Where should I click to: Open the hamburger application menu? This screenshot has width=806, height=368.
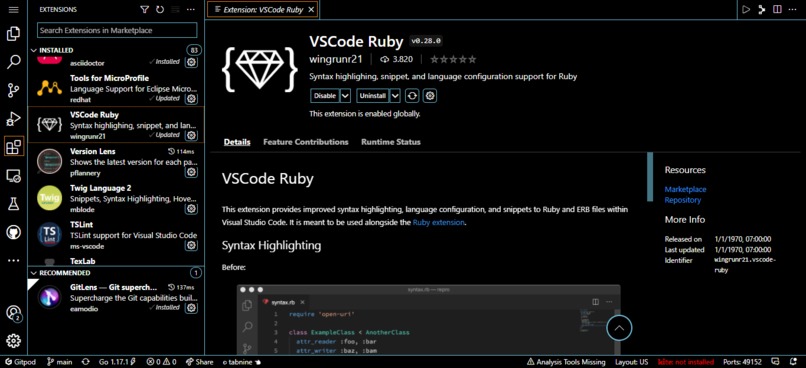tap(13, 9)
